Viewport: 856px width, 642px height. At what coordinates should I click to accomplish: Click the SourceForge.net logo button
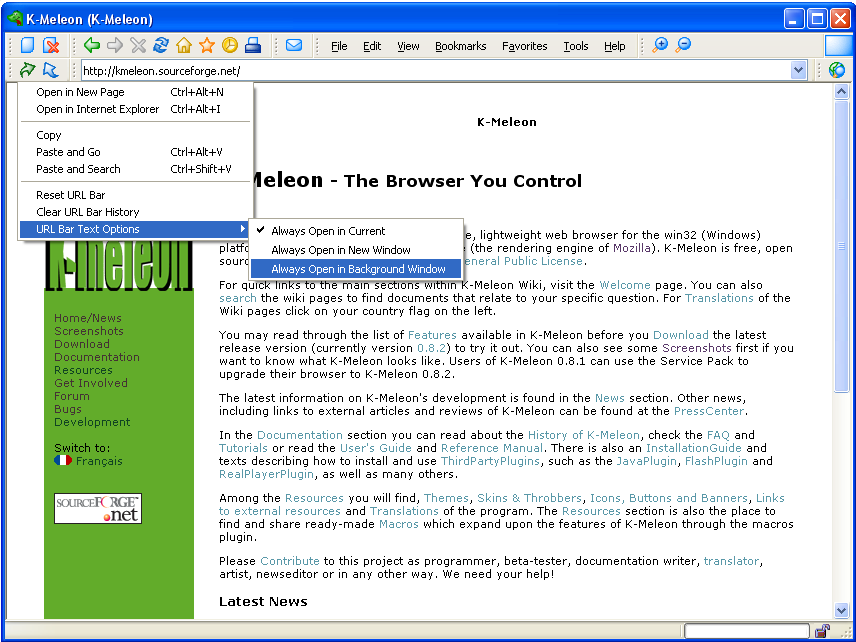click(x=97, y=508)
